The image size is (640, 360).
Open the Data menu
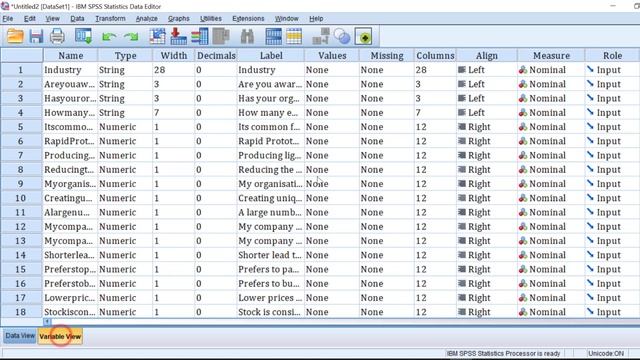click(x=77, y=18)
